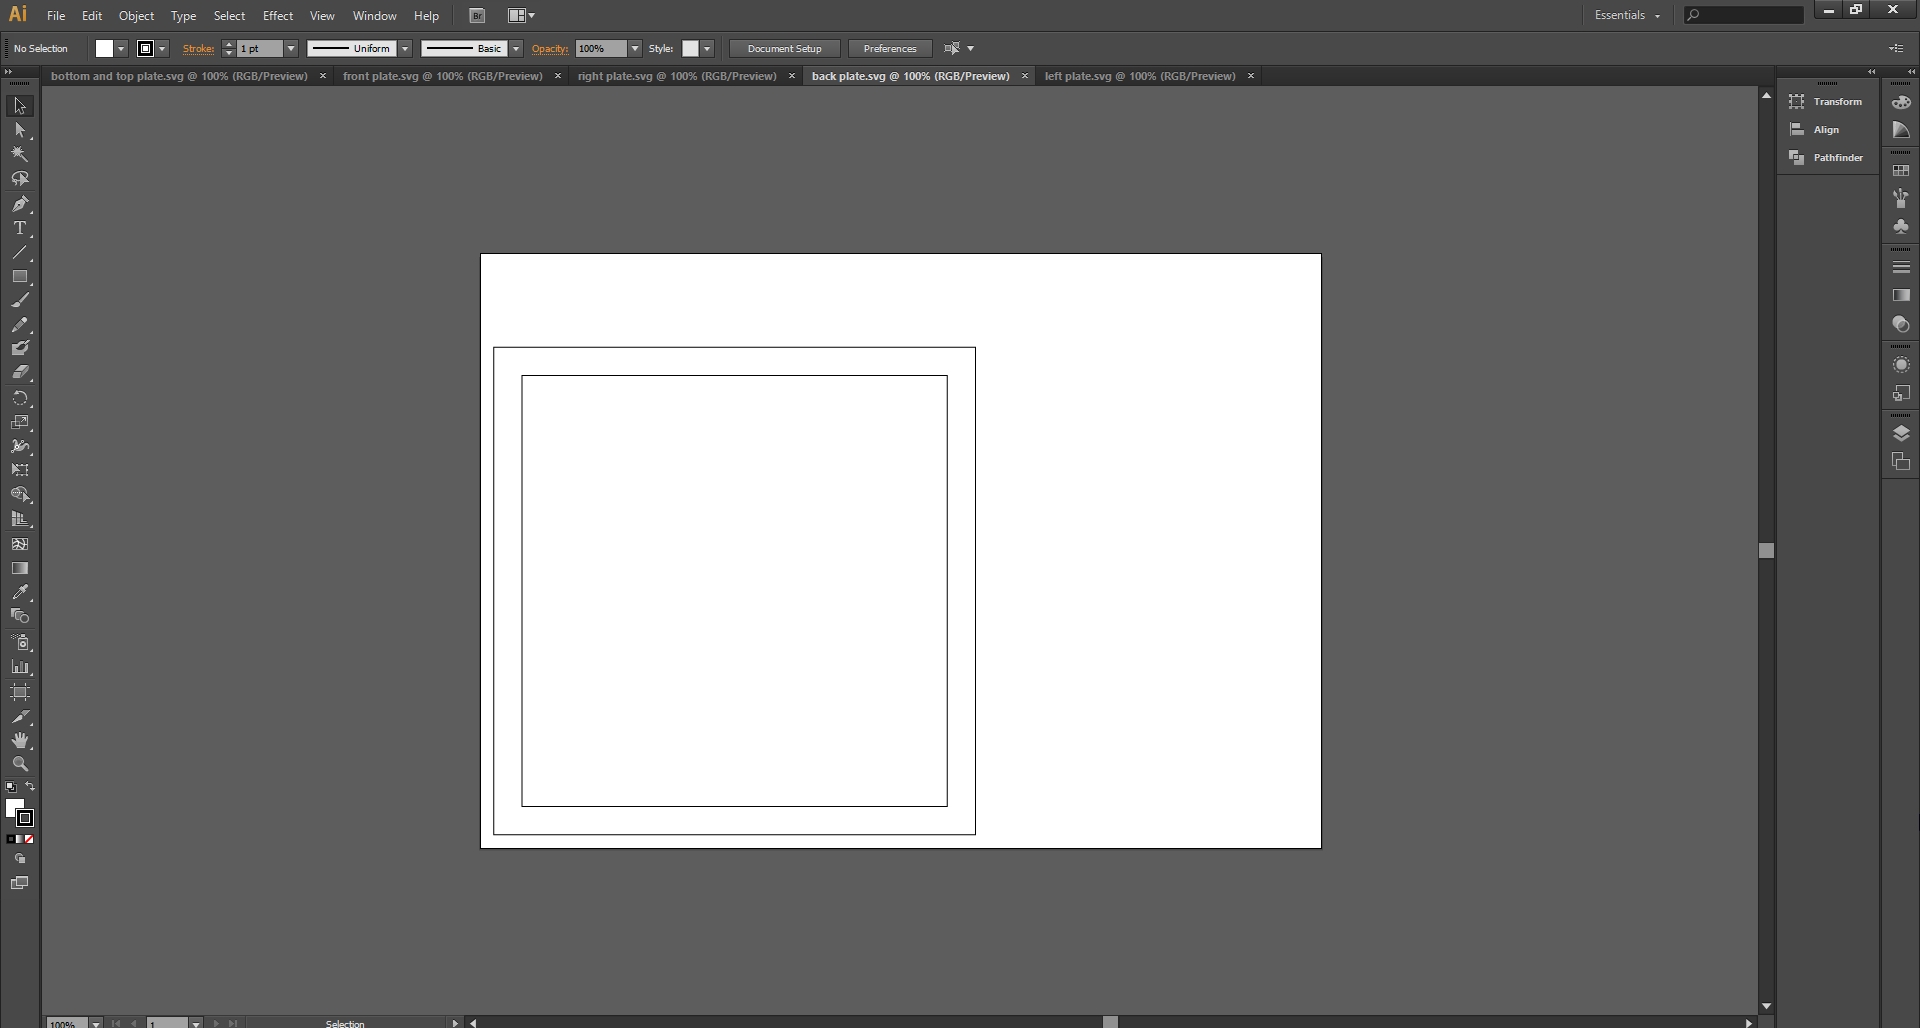The width and height of the screenshot is (1920, 1028).
Task: Select the Line Segment tool
Action: (x=20, y=252)
